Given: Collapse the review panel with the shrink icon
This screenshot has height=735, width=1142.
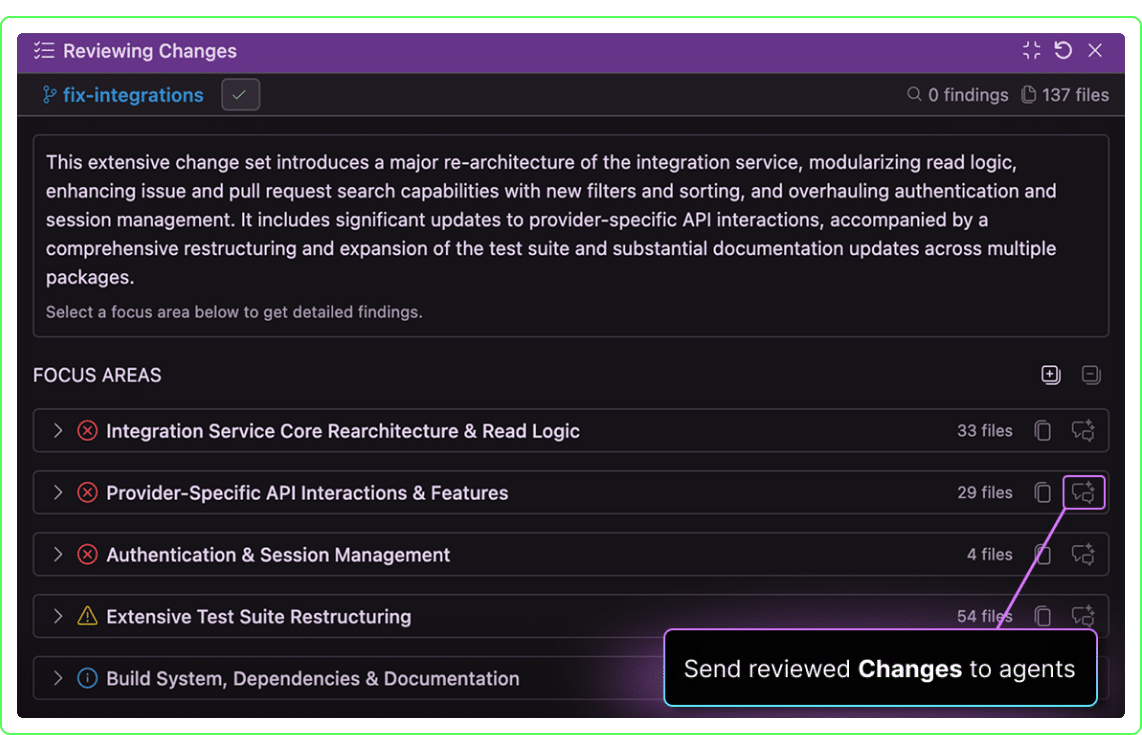Looking at the screenshot, I should pos(1031,50).
